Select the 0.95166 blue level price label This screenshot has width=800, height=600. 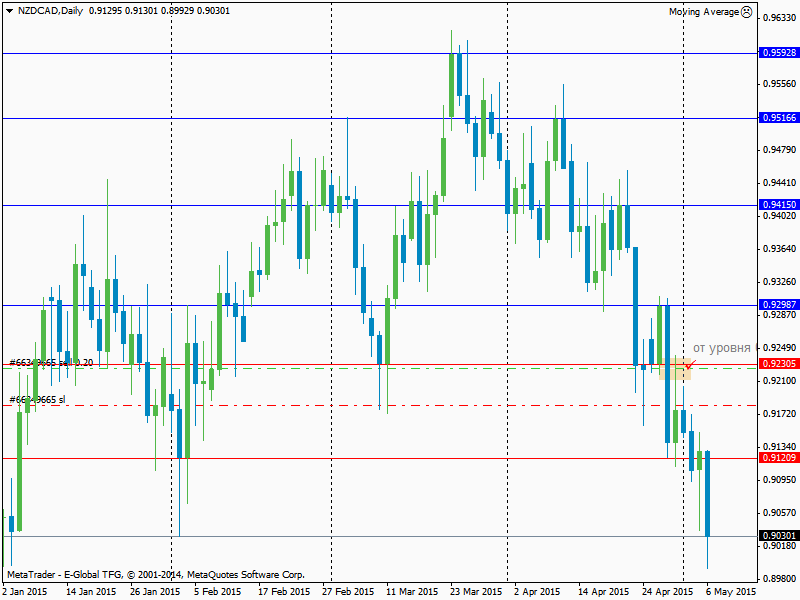[x=779, y=118]
